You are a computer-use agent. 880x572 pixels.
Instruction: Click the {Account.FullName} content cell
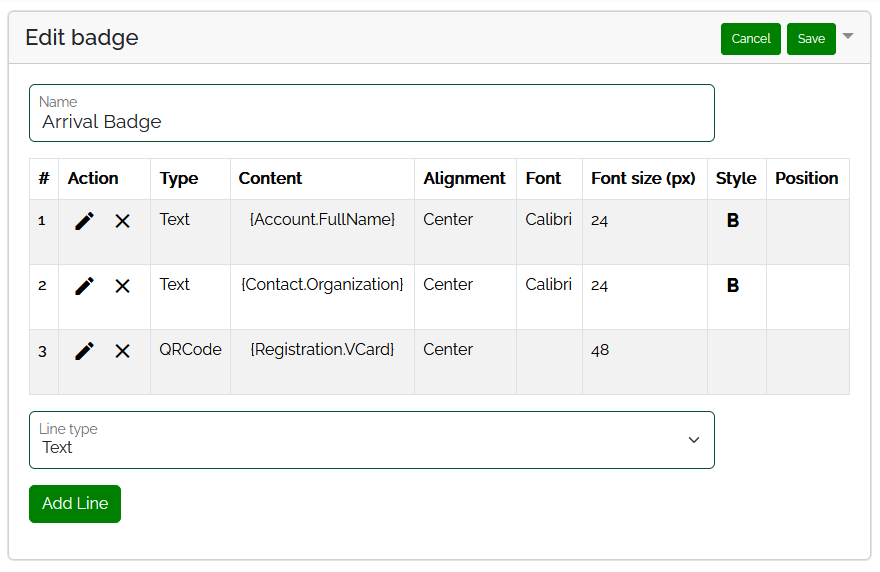322,219
